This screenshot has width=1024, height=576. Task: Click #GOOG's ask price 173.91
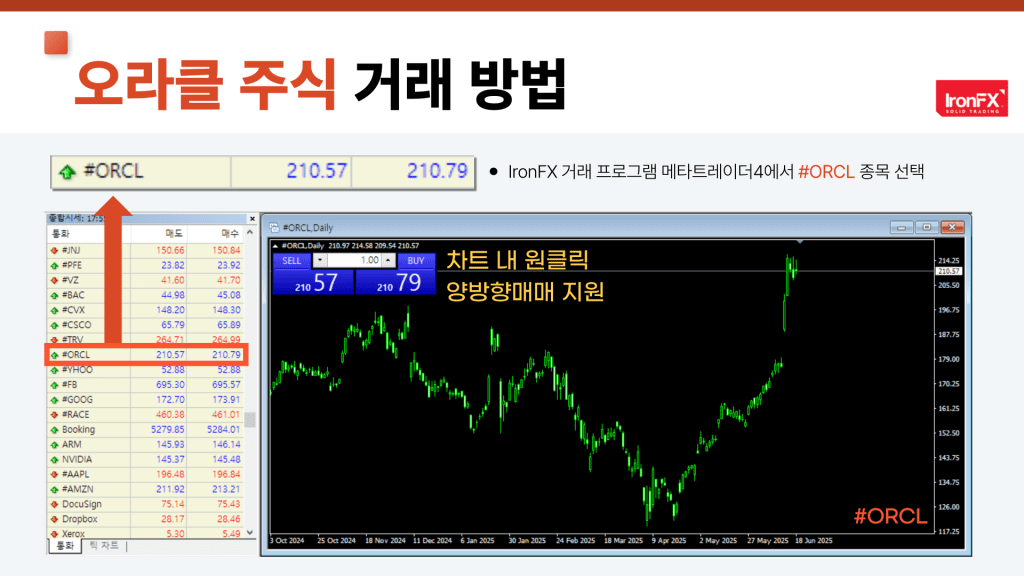(x=226, y=400)
